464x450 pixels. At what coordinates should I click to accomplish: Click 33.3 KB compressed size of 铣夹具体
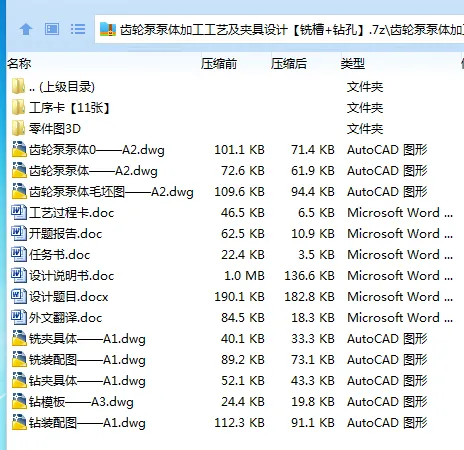coord(313,339)
